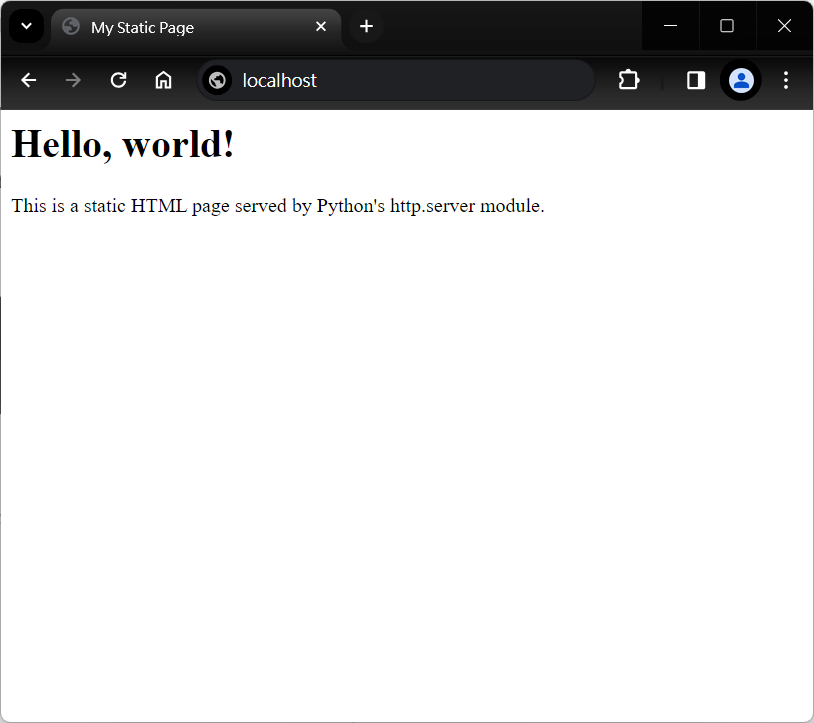Open the tab search chevron
The height and width of the screenshot is (723, 814).
tap(26, 26)
